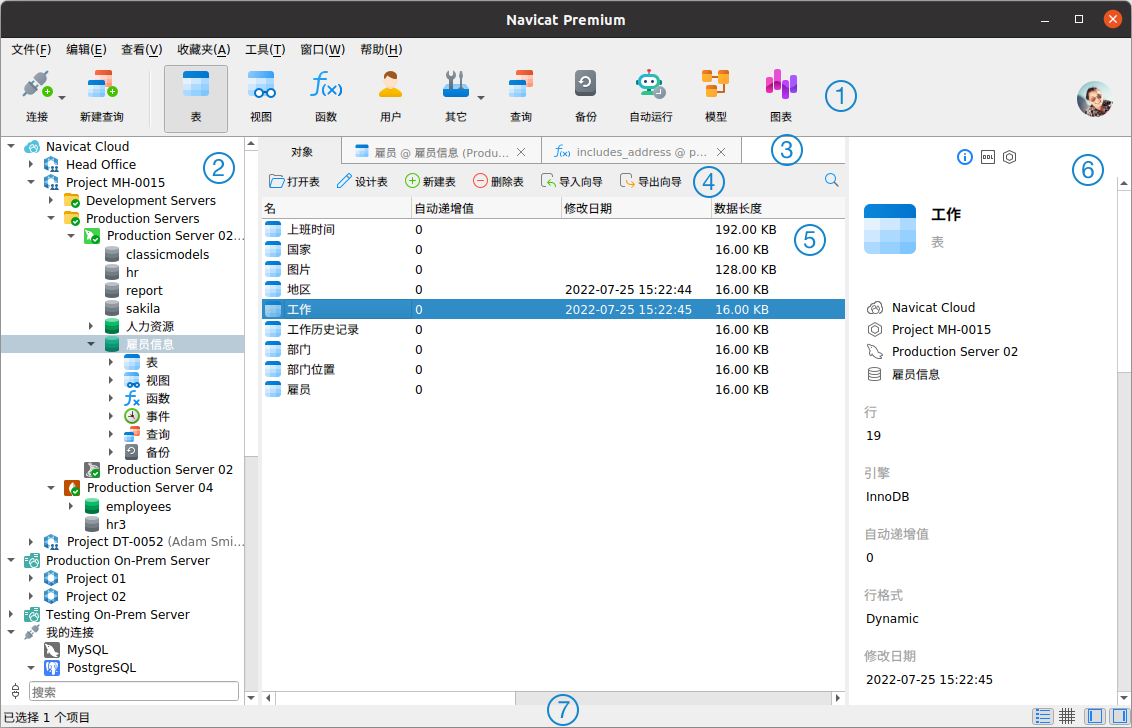This screenshot has width=1132, height=728.
Task: Expand the employees database node
Action: [x=71, y=506]
